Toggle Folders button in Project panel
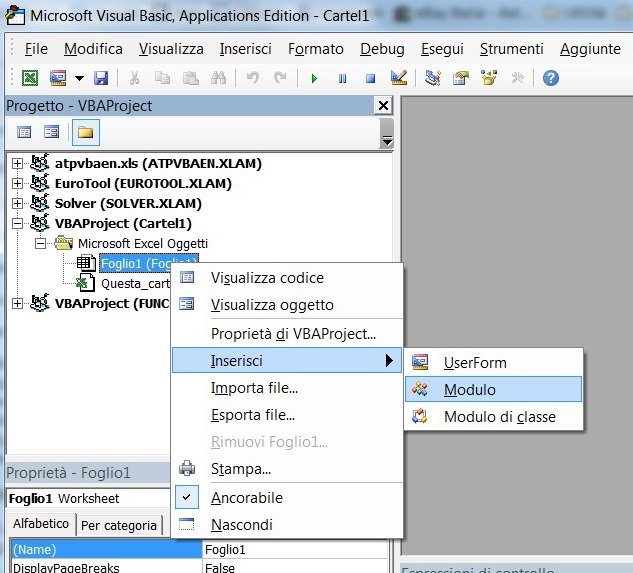The image size is (633, 573). tap(86, 132)
